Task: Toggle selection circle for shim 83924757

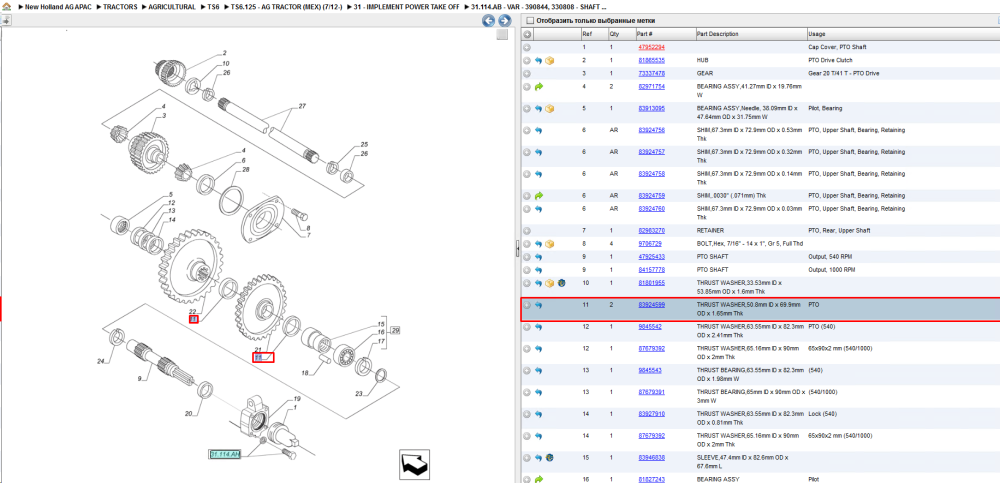Action: click(x=527, y=152)
